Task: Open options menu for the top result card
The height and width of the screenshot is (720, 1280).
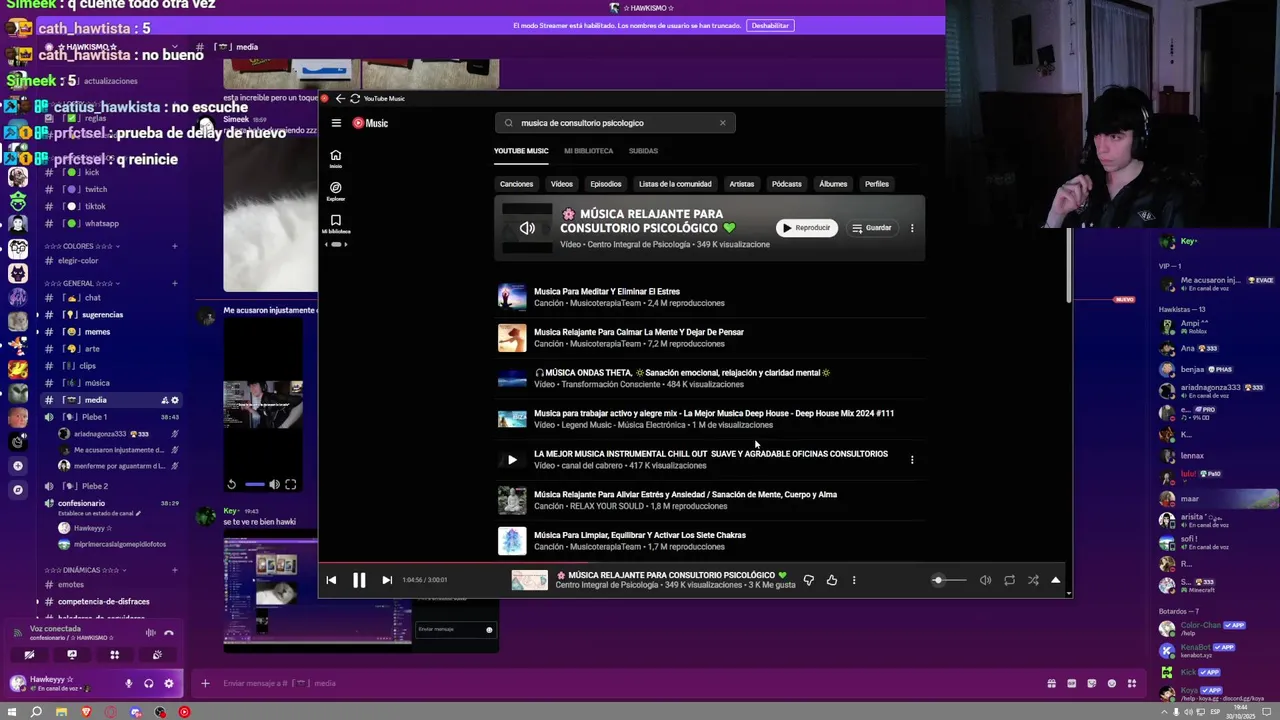Action: pos(912,228)
